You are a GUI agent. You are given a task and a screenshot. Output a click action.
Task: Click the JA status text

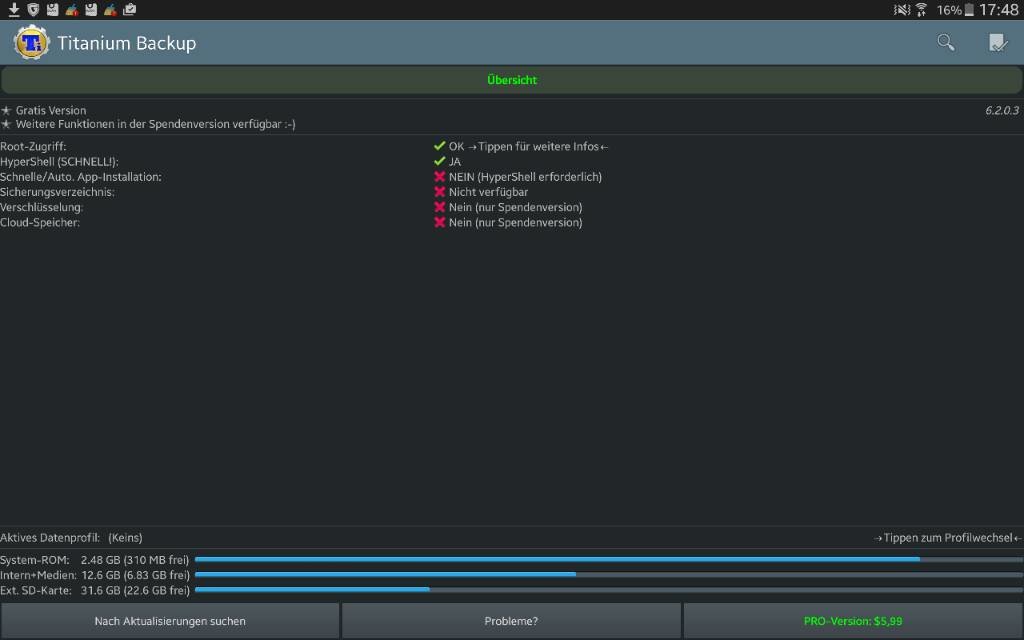(x=455, y=161)
